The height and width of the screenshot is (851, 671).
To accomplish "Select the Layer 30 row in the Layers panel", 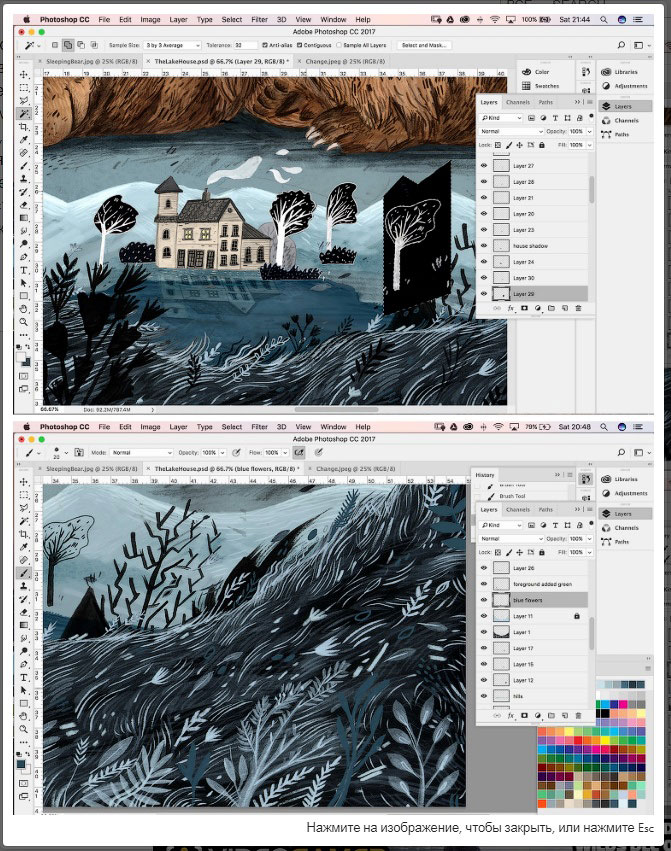I will [x=533, y=278].
